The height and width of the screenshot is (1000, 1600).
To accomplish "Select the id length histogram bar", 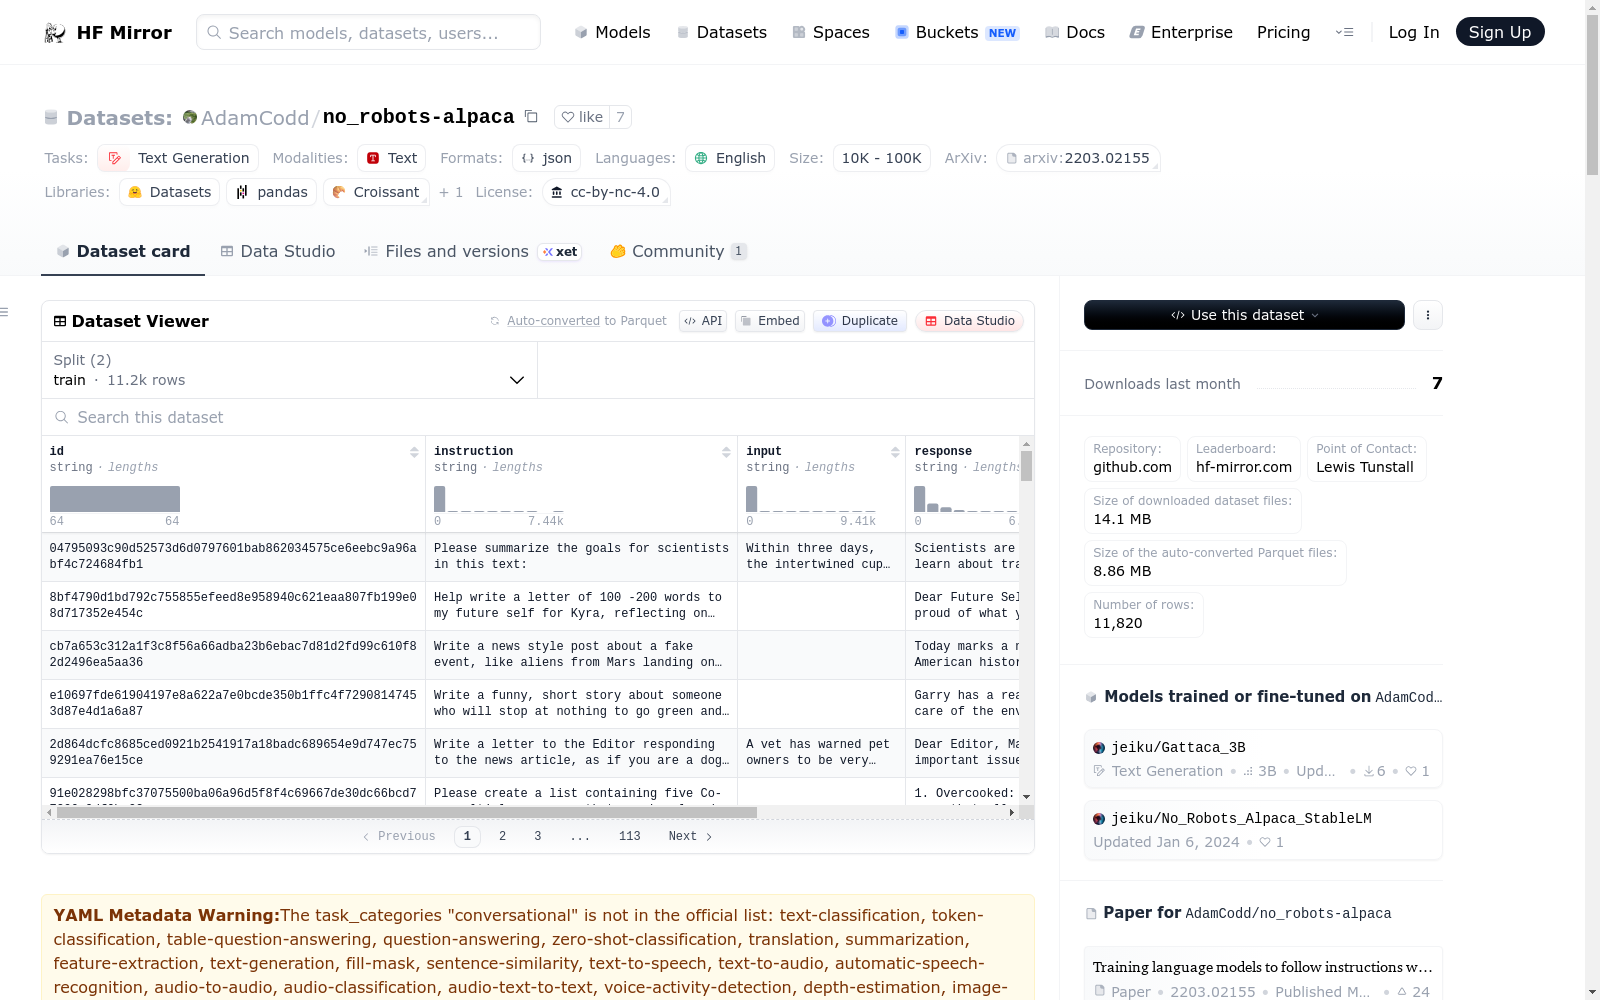I will (x=115, y=499).
